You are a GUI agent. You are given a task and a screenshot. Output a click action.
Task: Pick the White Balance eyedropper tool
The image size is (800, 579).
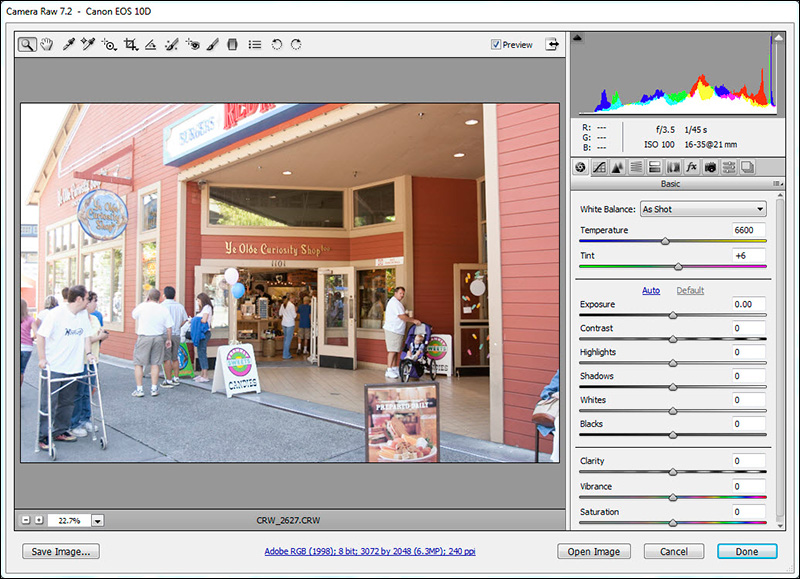coord(68,45)
